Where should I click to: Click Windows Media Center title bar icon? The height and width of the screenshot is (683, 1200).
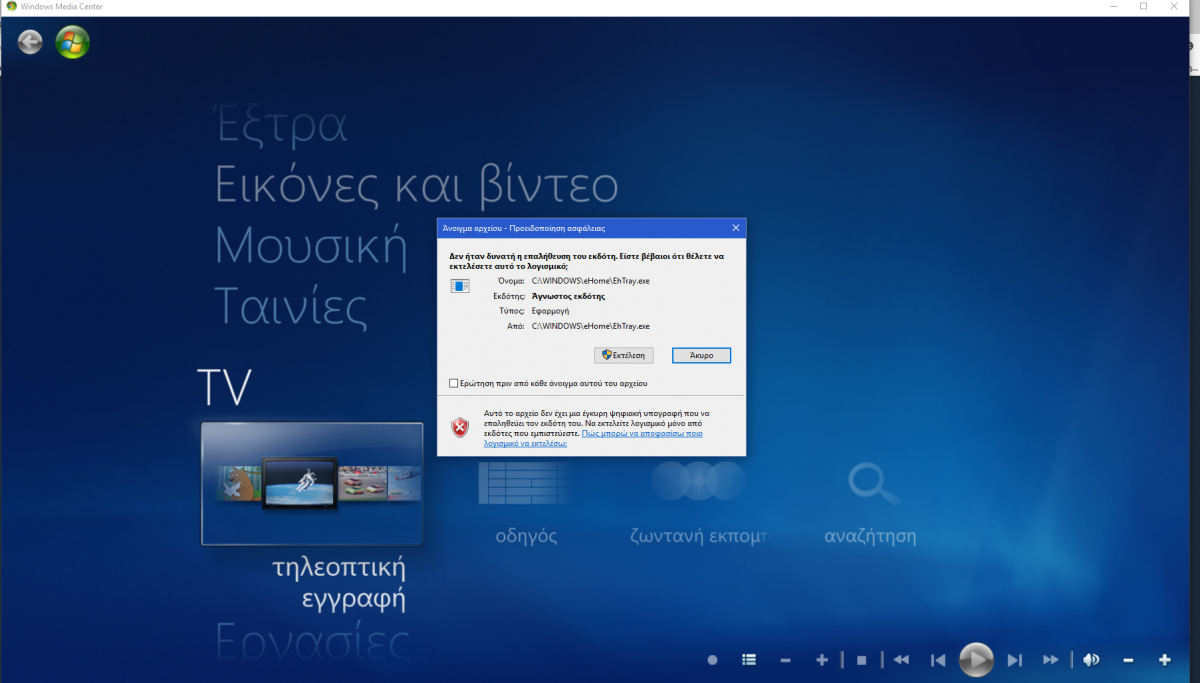[10, 7]
